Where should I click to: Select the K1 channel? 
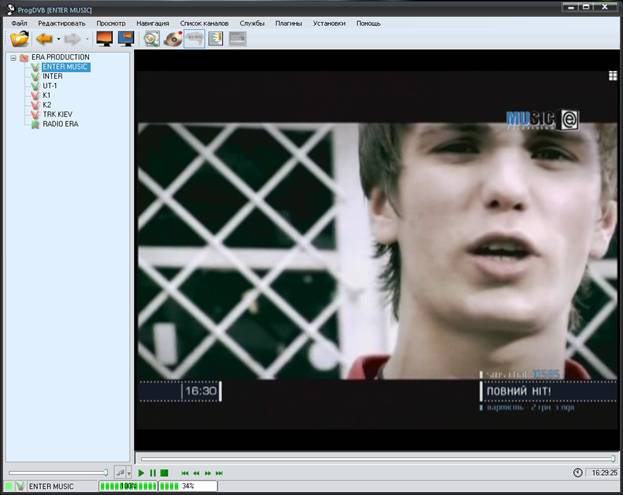(x=46, y=95)
